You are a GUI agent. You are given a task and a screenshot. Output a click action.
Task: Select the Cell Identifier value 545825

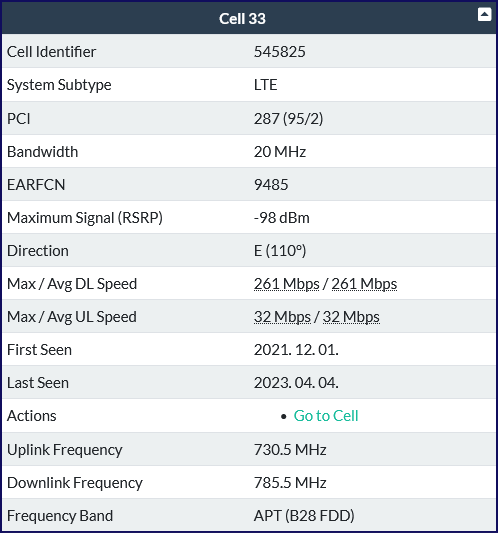pos(279,52)
